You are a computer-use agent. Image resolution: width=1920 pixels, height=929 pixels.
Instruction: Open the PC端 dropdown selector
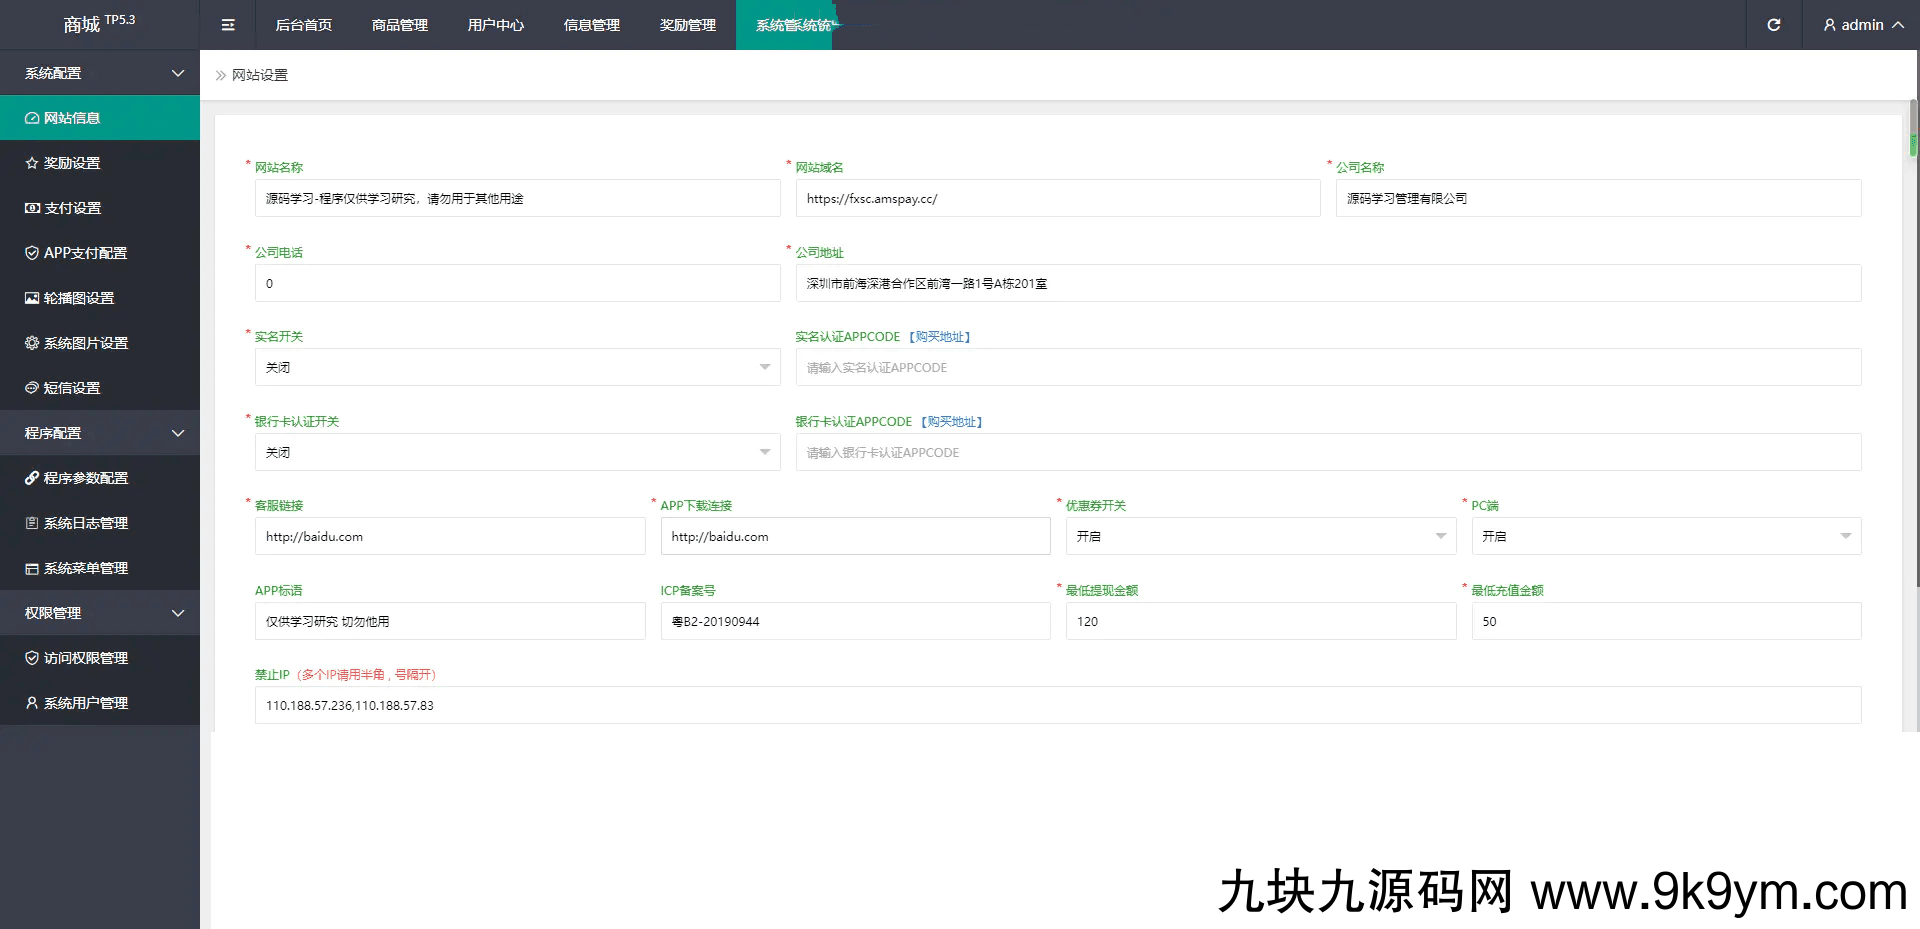pos(1665,536)
